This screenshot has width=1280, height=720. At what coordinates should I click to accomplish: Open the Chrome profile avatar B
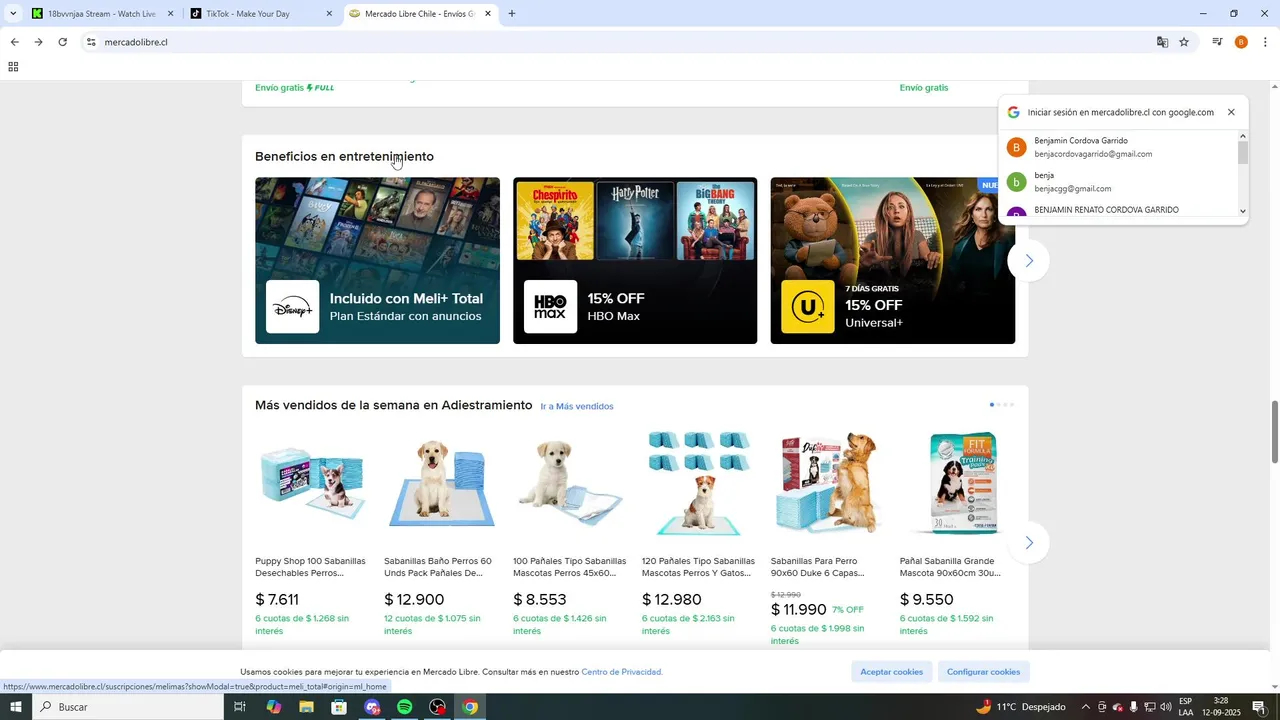click(1241, 42)
